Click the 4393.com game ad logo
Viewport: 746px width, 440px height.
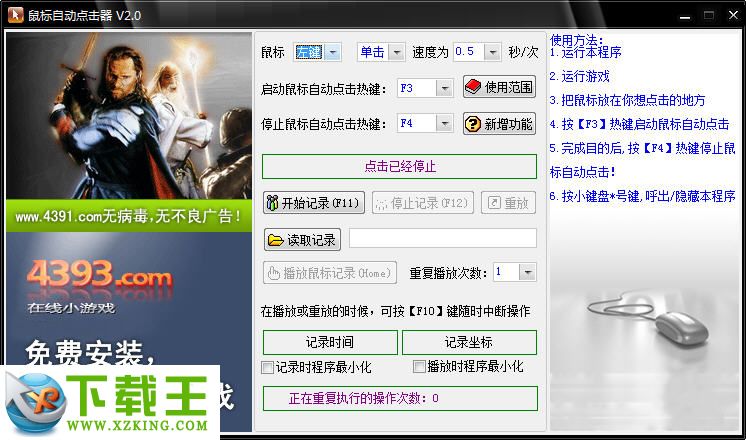99,276
